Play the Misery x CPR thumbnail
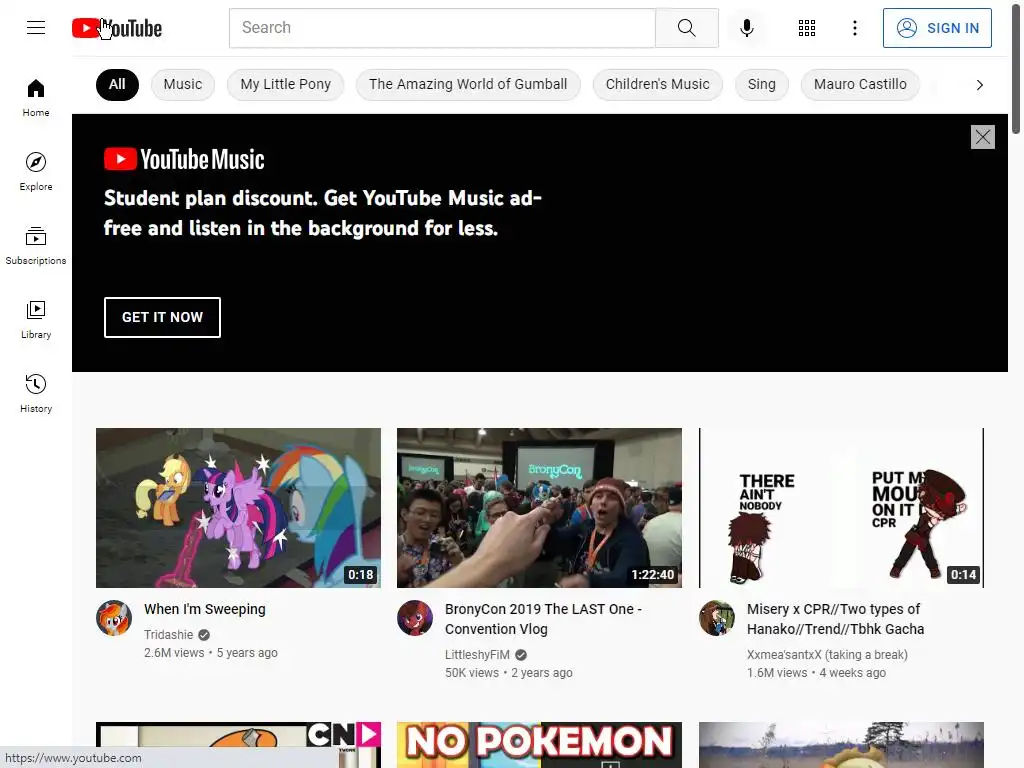 pyautogui.click(x=841, y=508)
